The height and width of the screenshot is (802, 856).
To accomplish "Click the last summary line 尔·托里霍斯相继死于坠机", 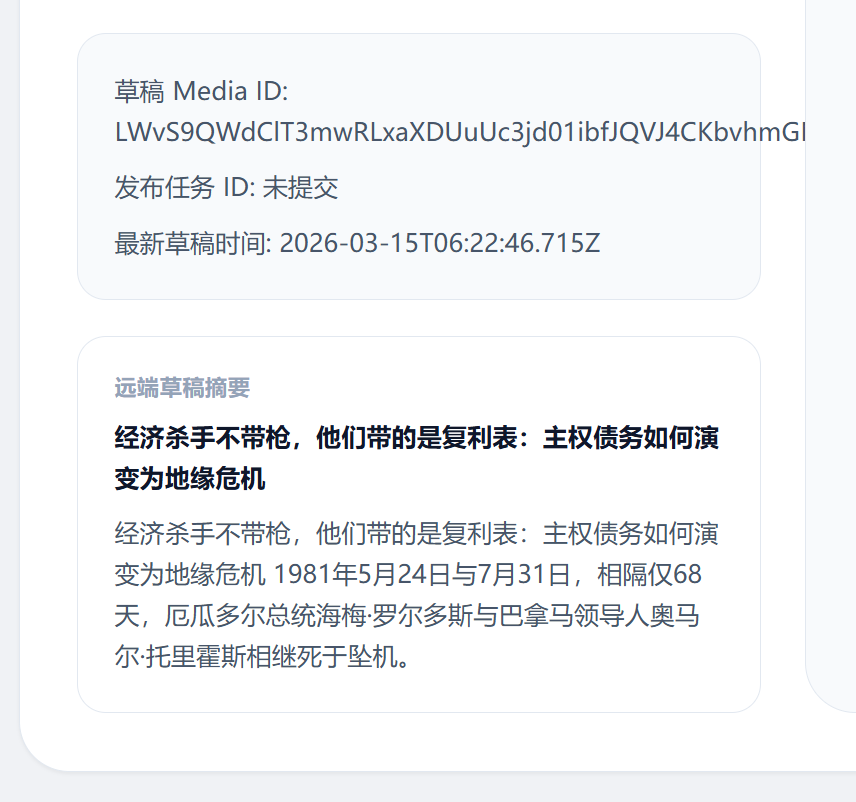I will pos(261,656).
